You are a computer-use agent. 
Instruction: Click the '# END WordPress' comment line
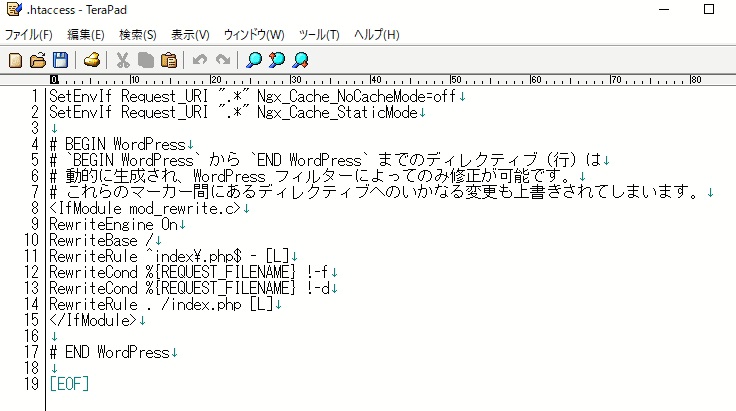click(x=109, y=352)
